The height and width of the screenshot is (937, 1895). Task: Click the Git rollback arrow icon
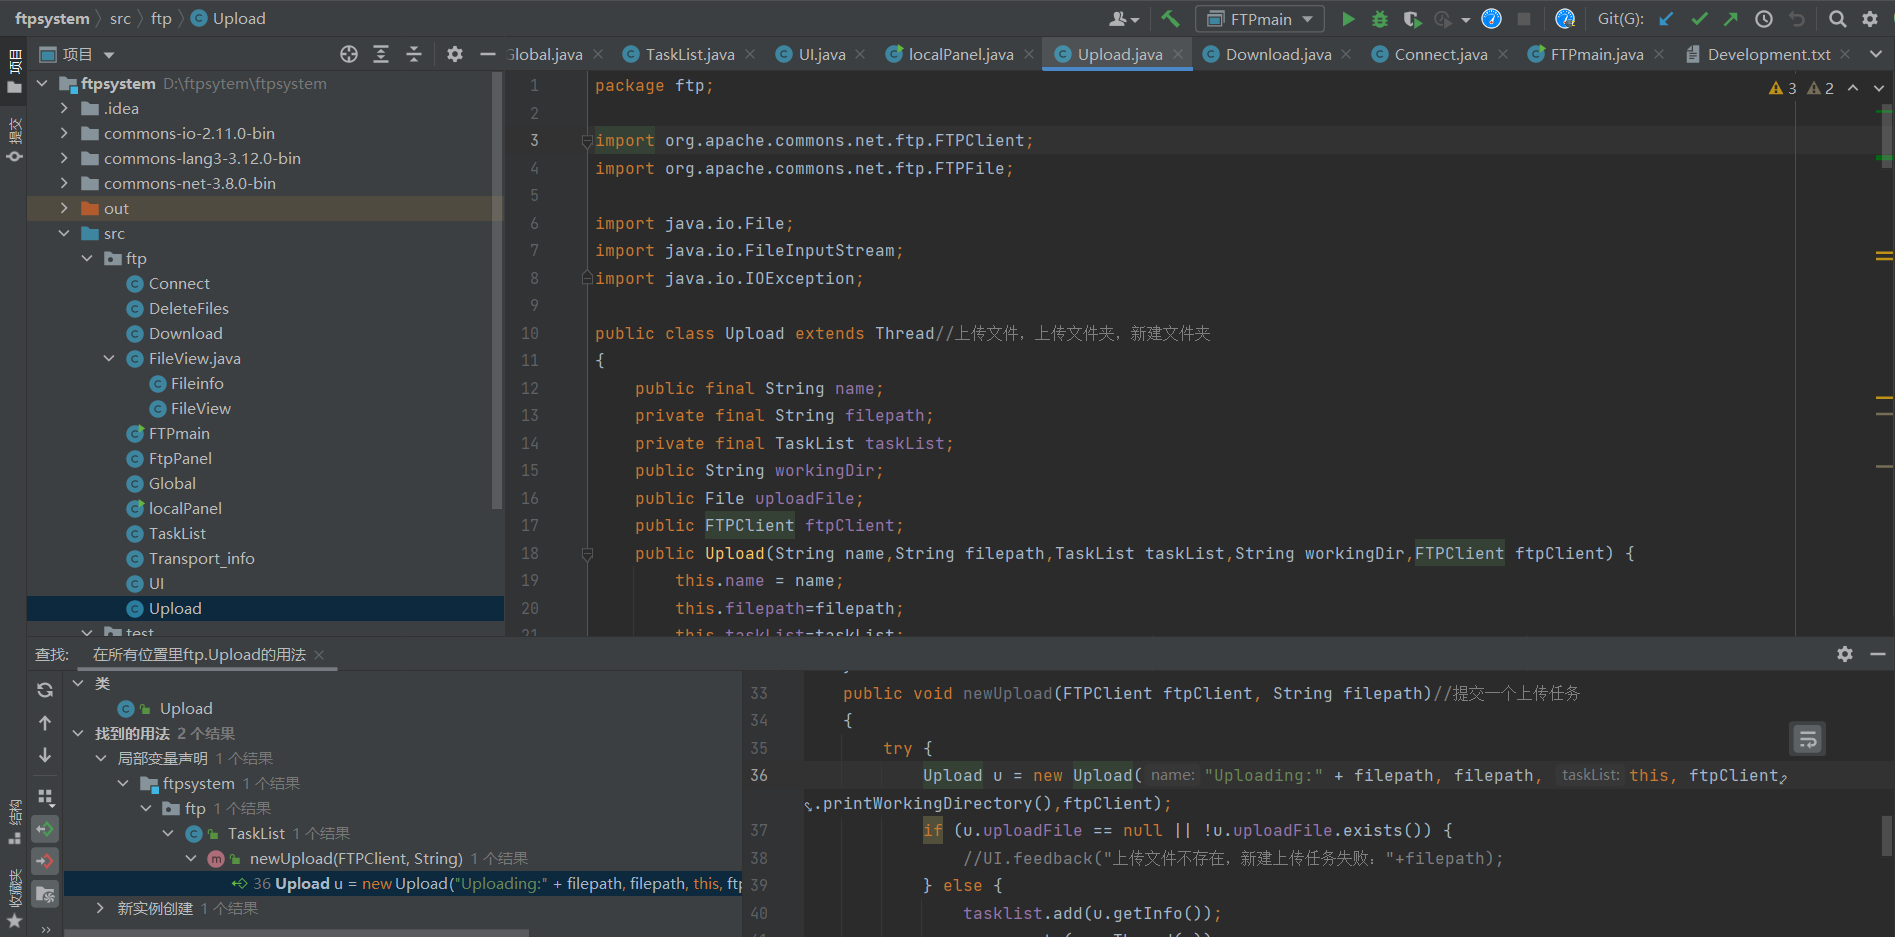pyautogui.click(x=1797, y=18)
